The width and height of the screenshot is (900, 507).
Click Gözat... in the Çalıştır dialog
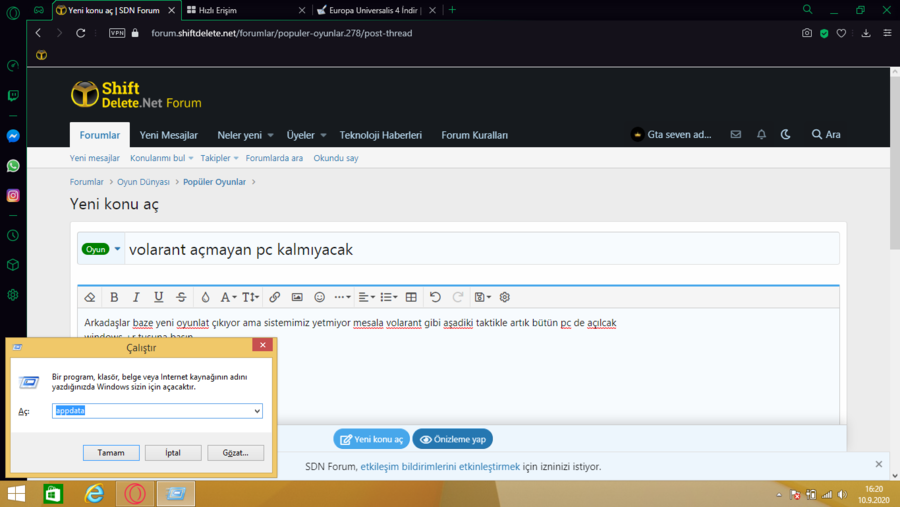(x=235, y=452)
